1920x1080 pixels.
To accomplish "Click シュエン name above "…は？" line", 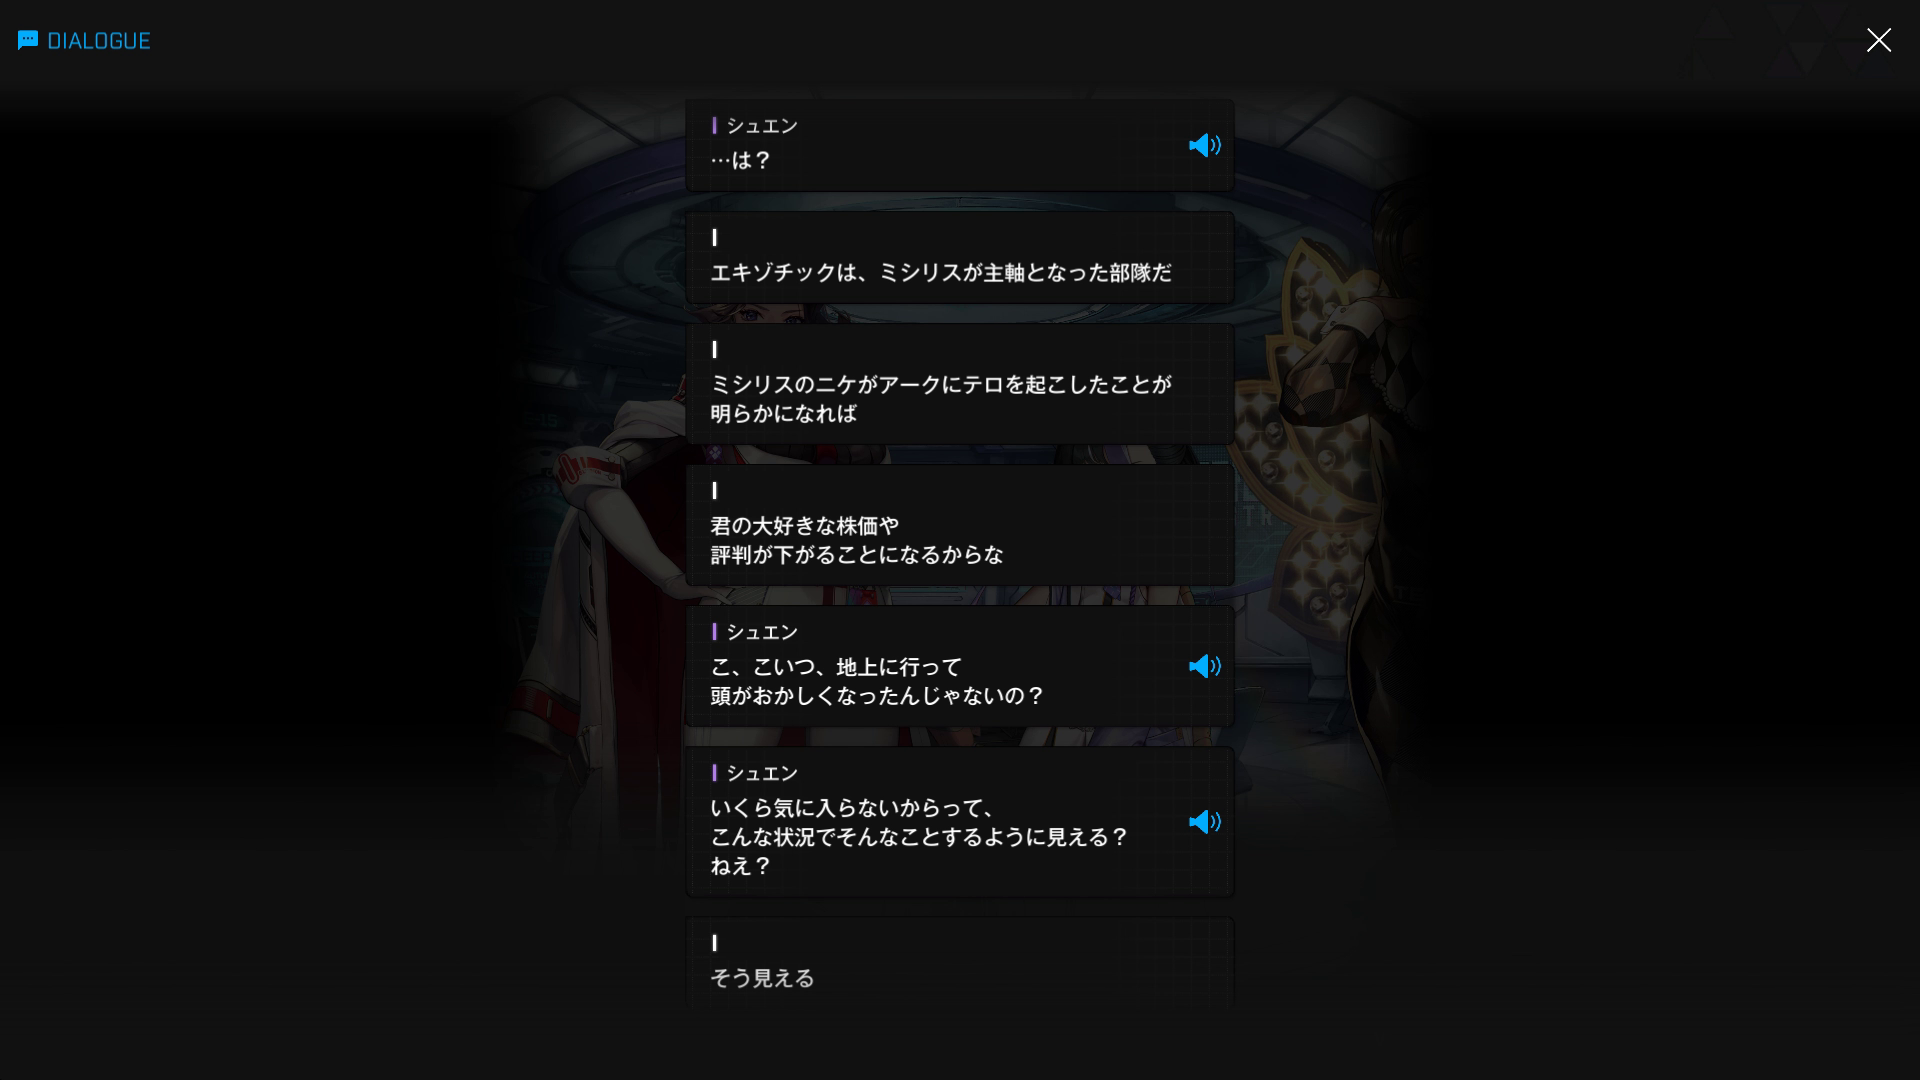I will [762, 126].
